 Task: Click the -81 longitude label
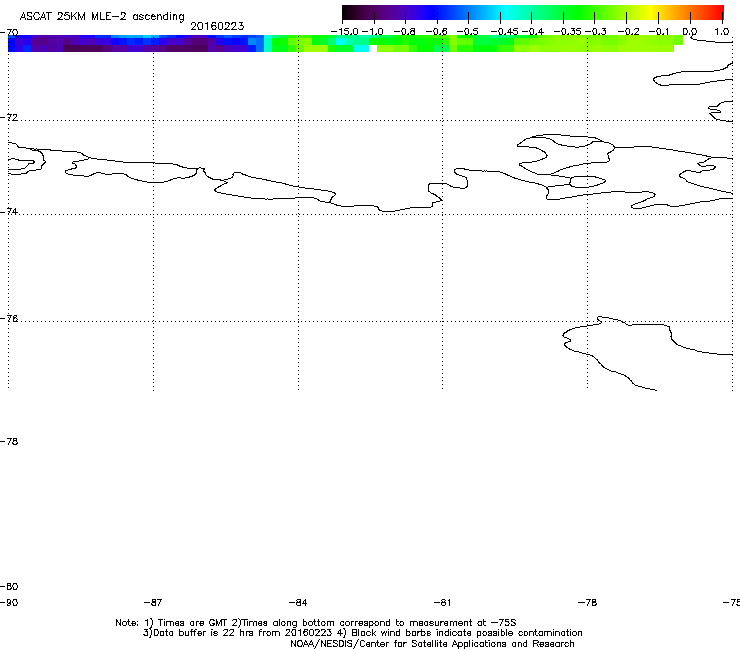pyautogui.click(x=442, y=602)
